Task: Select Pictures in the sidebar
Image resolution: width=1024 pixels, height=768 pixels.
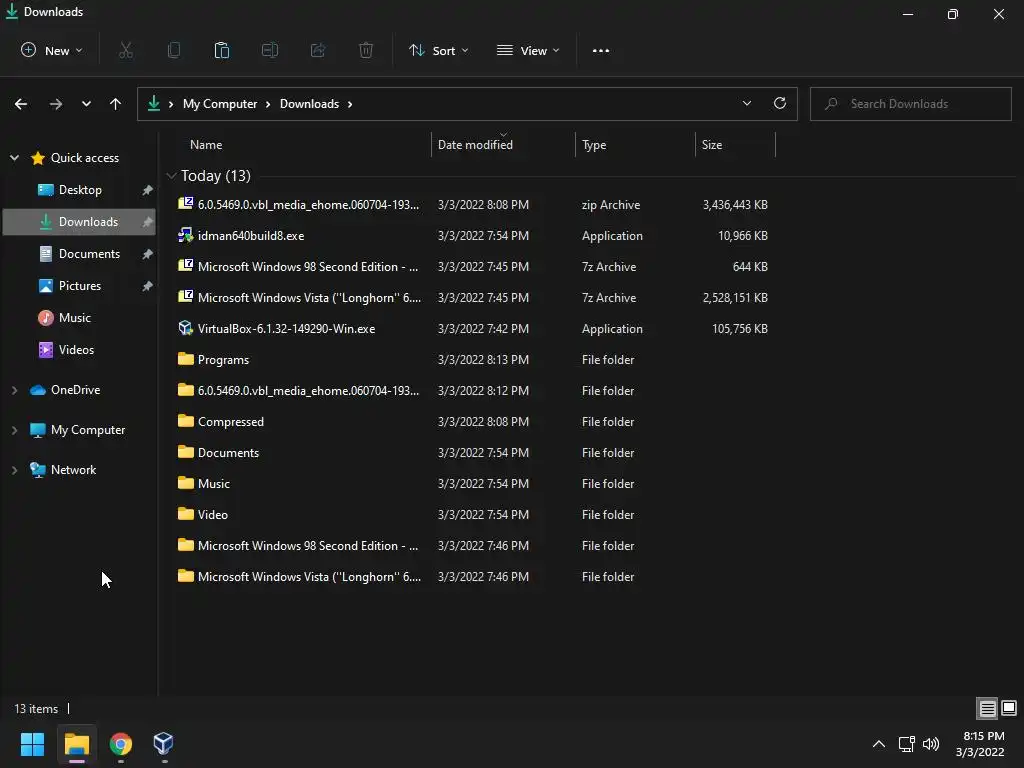Action: (x=79, y=285)
